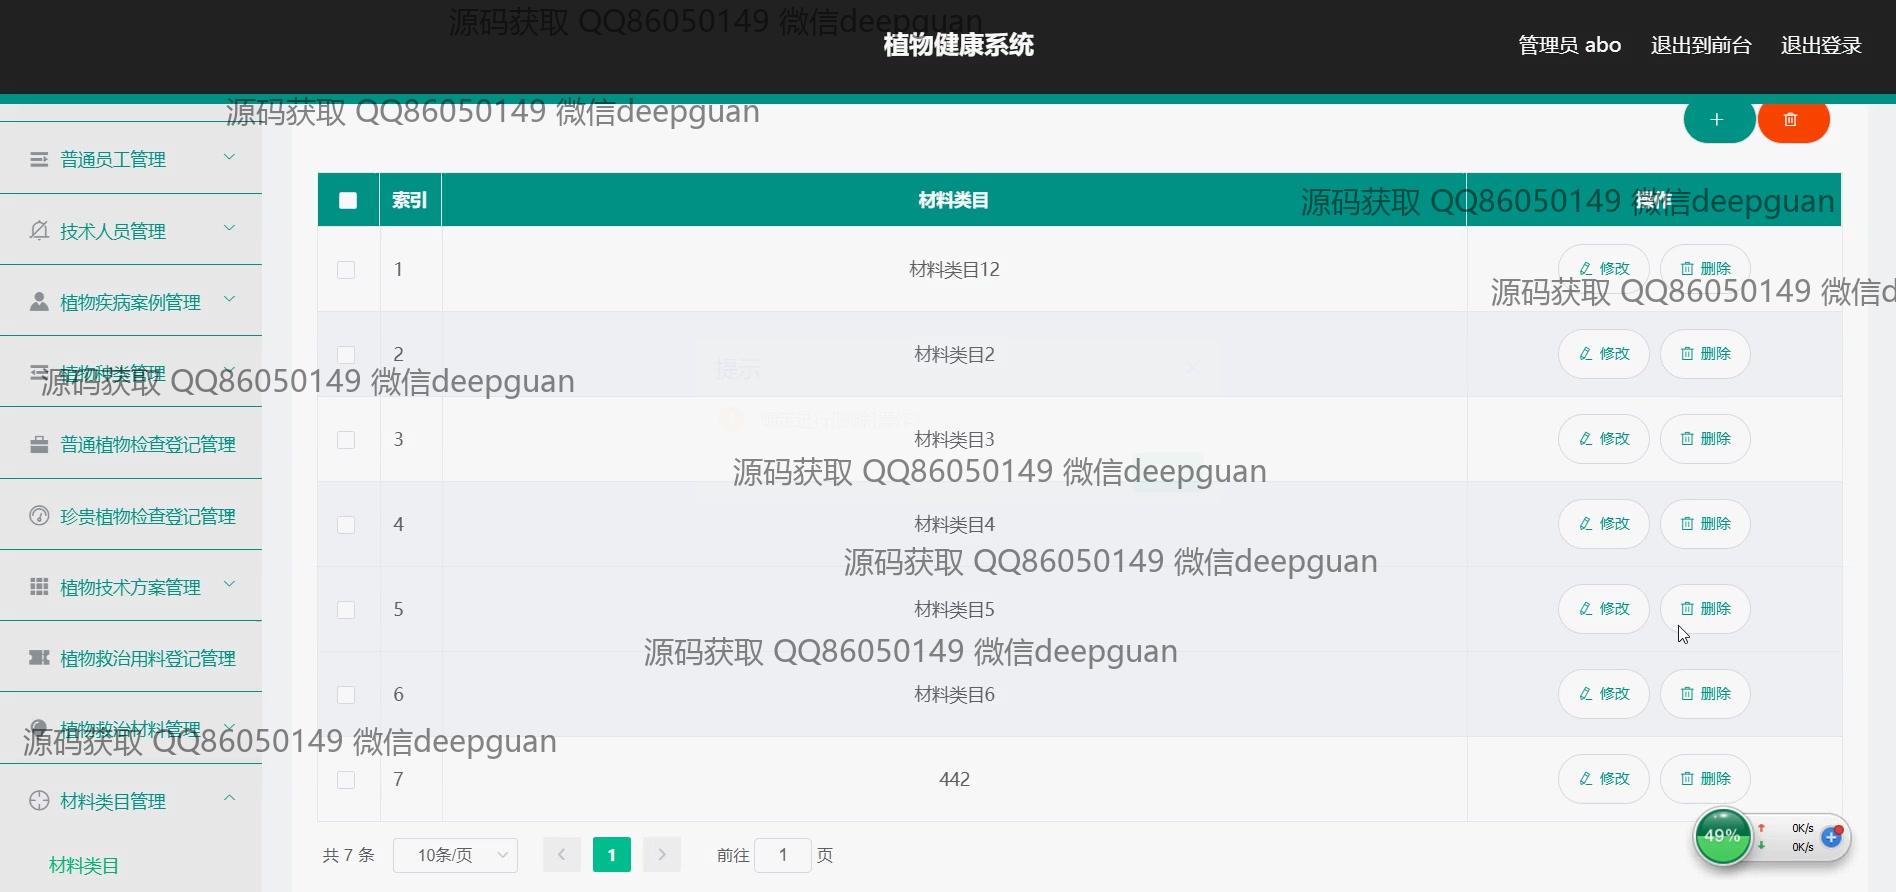Open 普通植物检查登记管理 menu
This screenshot has width=1896, height=892.
(x=131, y=444)
